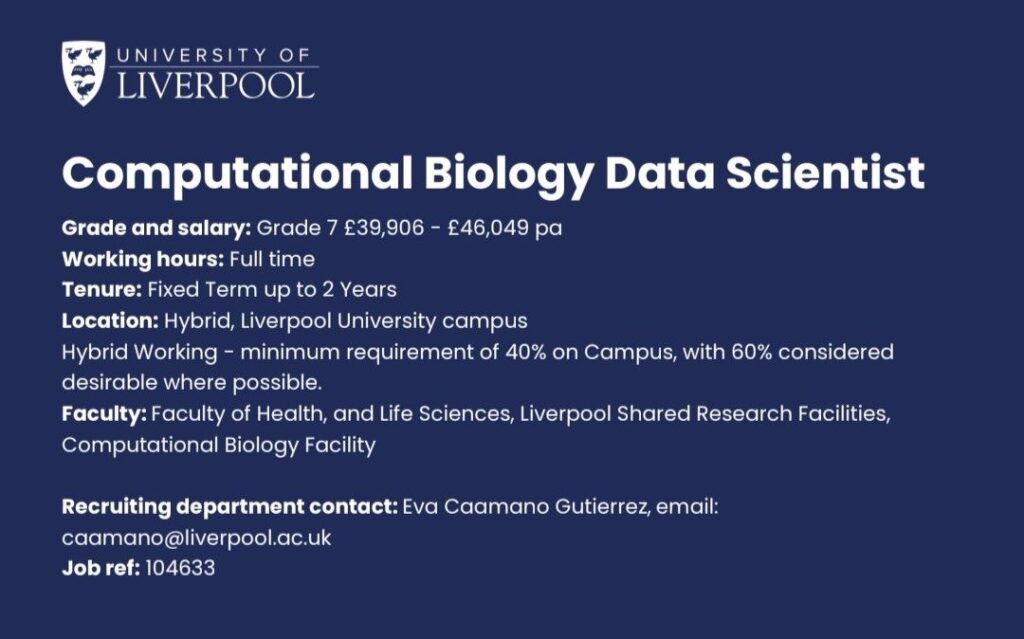Viewport: 1024px width, 639px height.
Task: Click the 'Grade and salary:' label
Action: (x=156, y=228)
